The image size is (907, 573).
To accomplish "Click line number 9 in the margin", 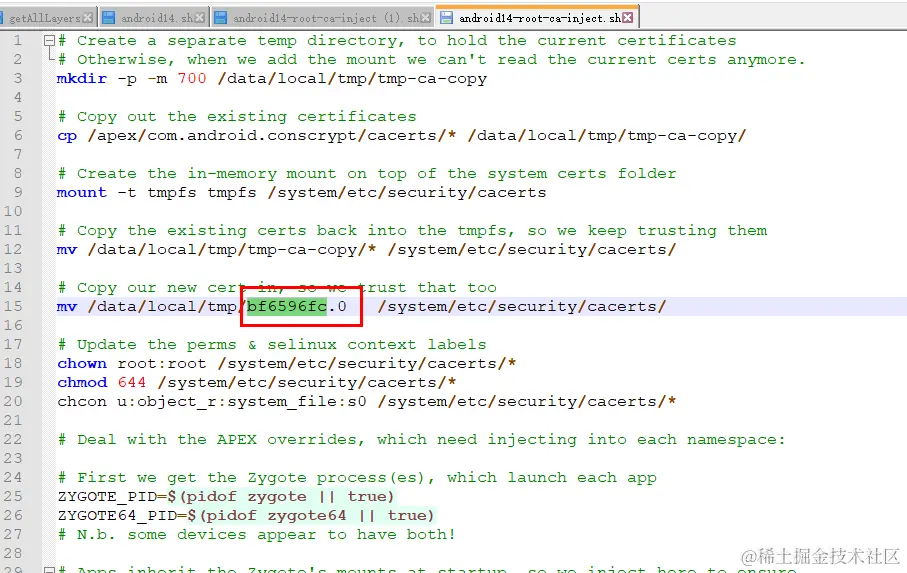I will [x=18, y=192].
